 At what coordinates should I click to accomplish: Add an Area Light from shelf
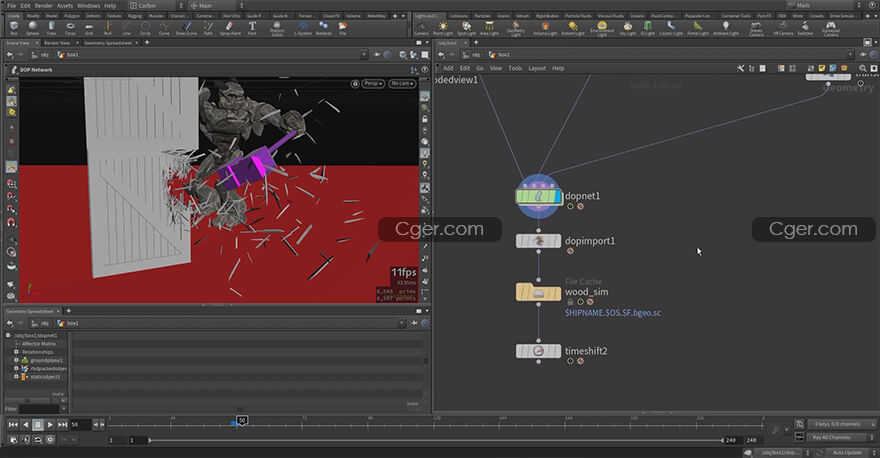489,28
